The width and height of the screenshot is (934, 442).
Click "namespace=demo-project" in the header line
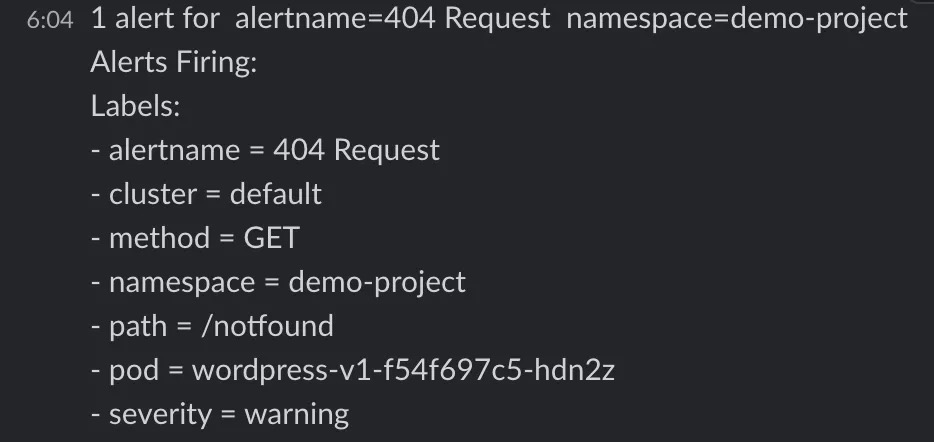[737, 19]
